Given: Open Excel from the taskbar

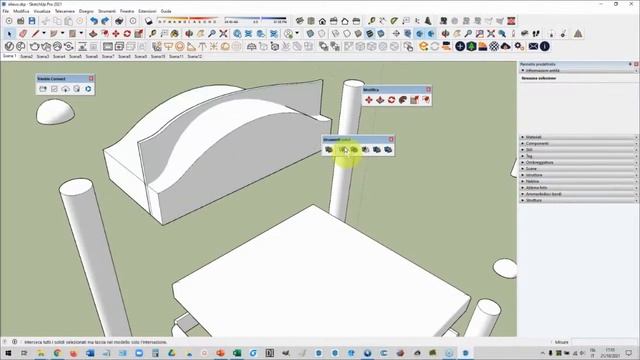Looking at the screenshot, I should click(237, 353).
